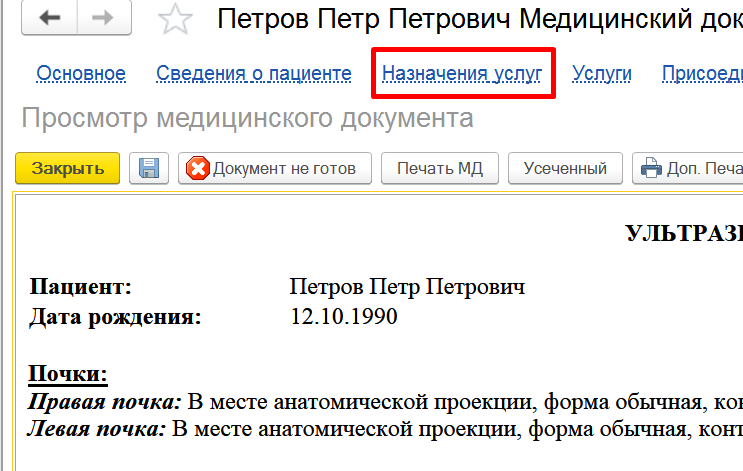This screenshot has width=743, height=471.
Task: Click the birth date 12.10.1990
Action: (x=343, y=317)
